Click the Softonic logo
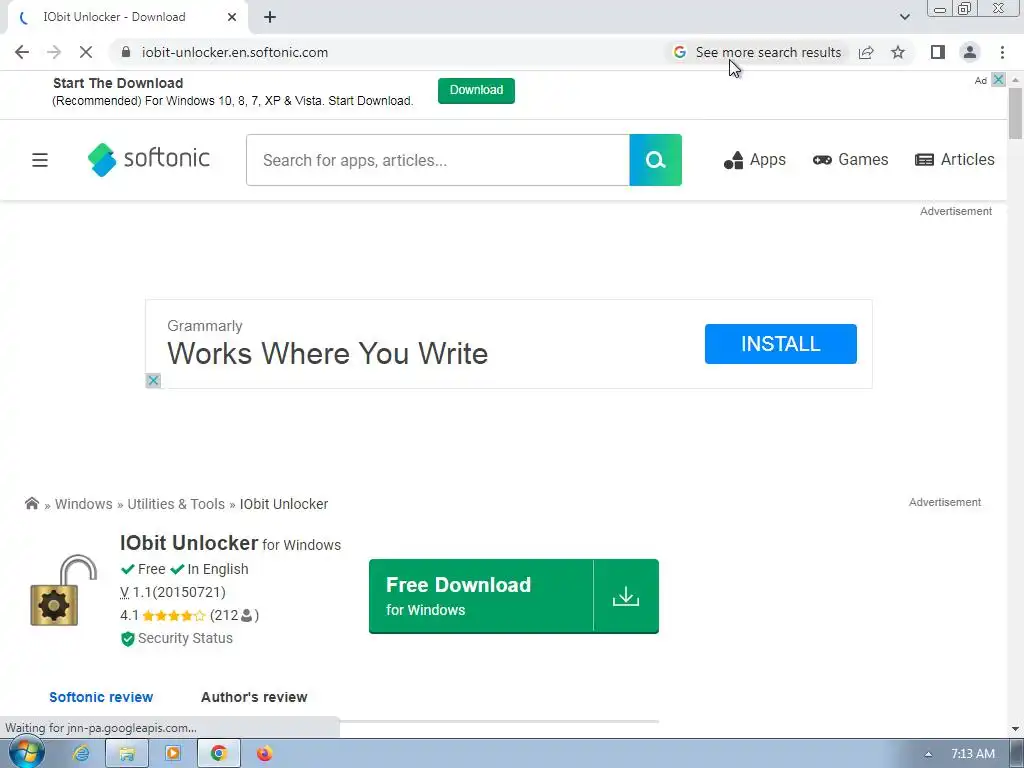This screenshot has height=768, width=1024. 148,159
